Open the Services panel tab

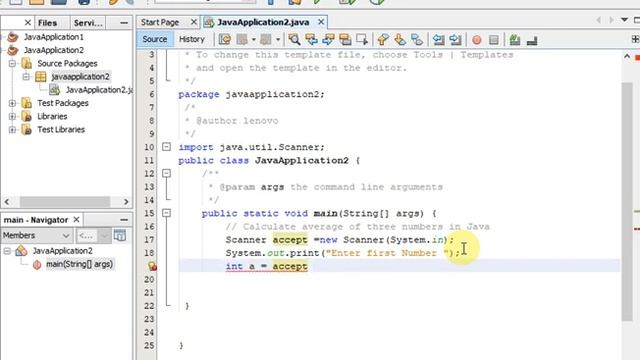click(x=88, y=23)
